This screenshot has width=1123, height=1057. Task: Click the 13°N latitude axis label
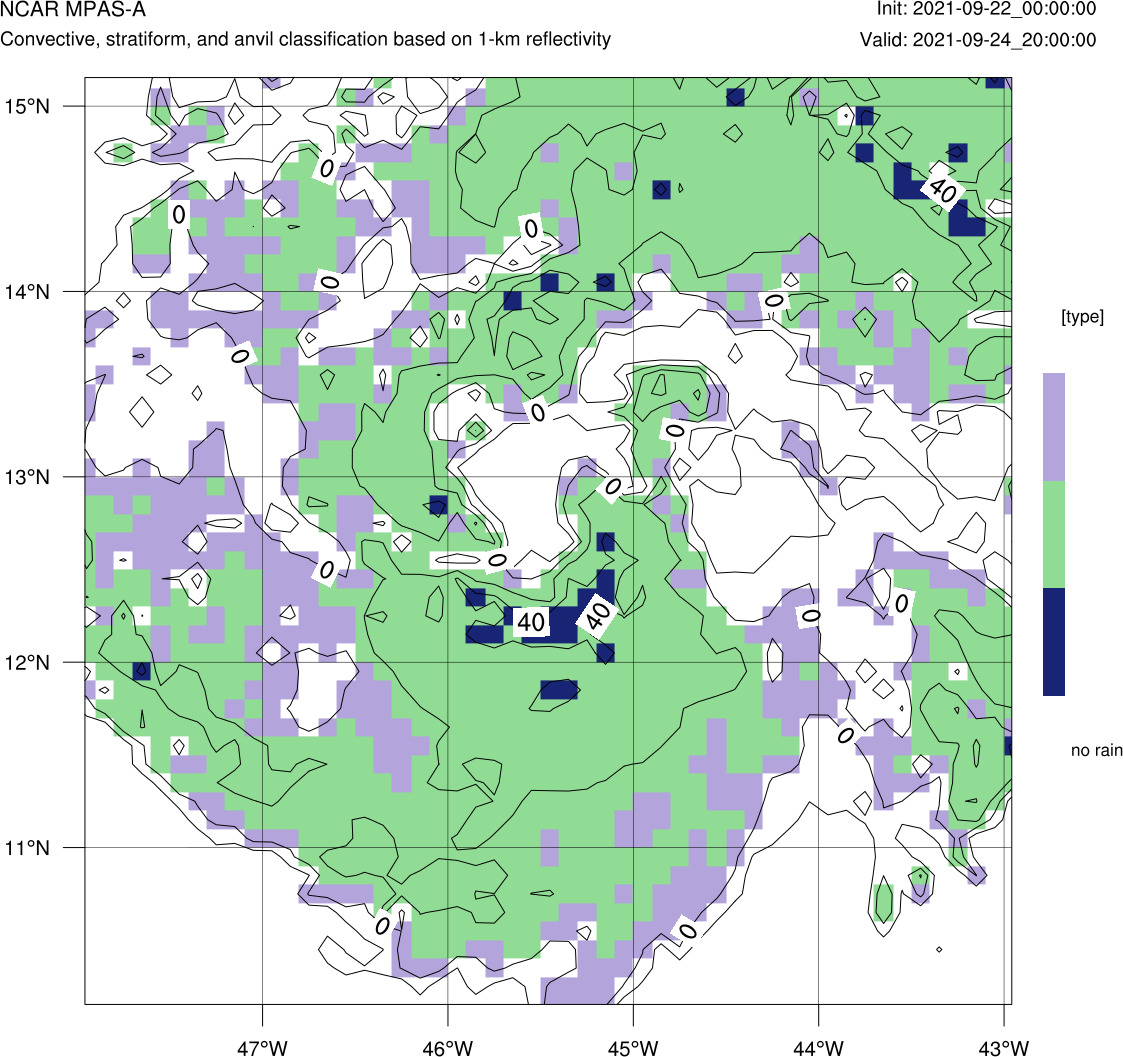(x=27, y=477)
